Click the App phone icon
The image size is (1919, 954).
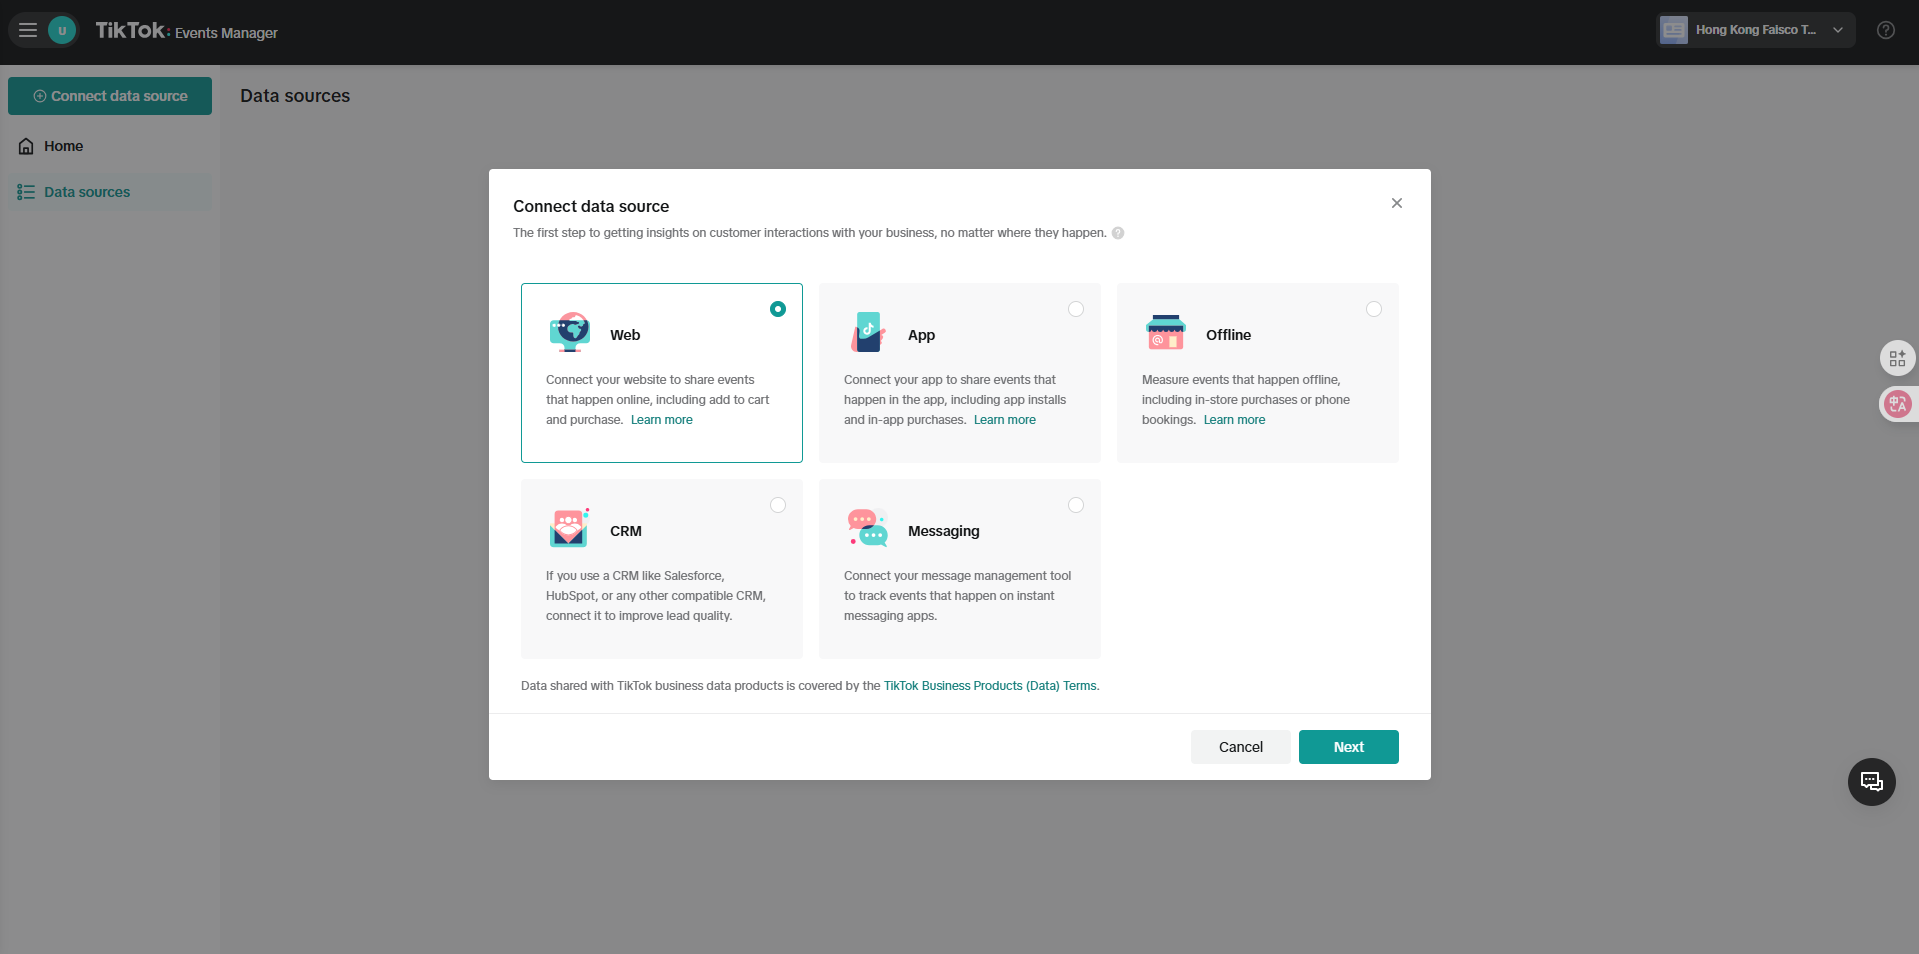tap(868, 332)
